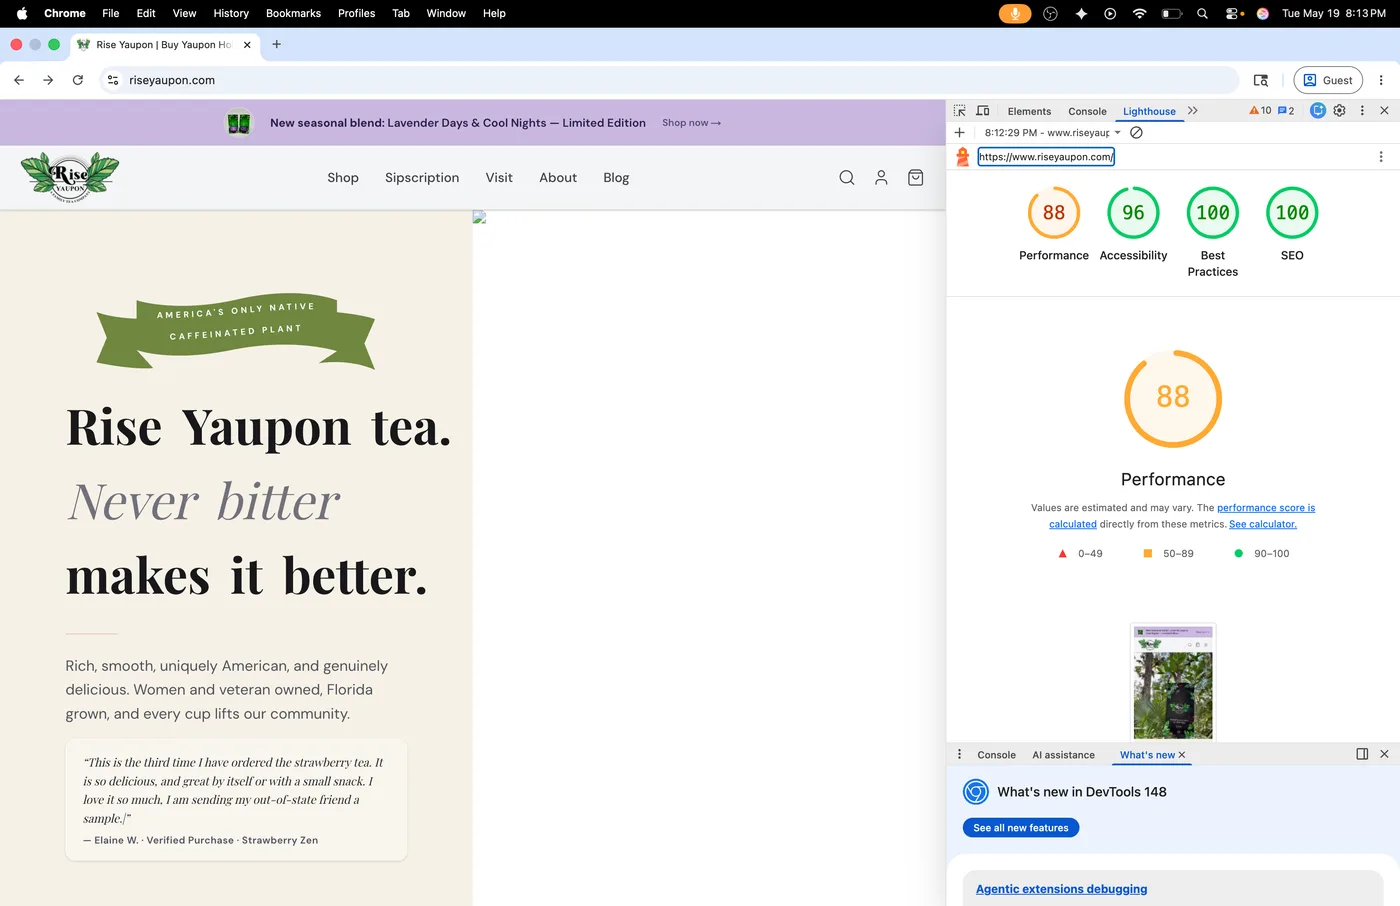Toggle drawer expand layout icon
The height and width of the screenshot is (906, 1400).
(1362, 754)
